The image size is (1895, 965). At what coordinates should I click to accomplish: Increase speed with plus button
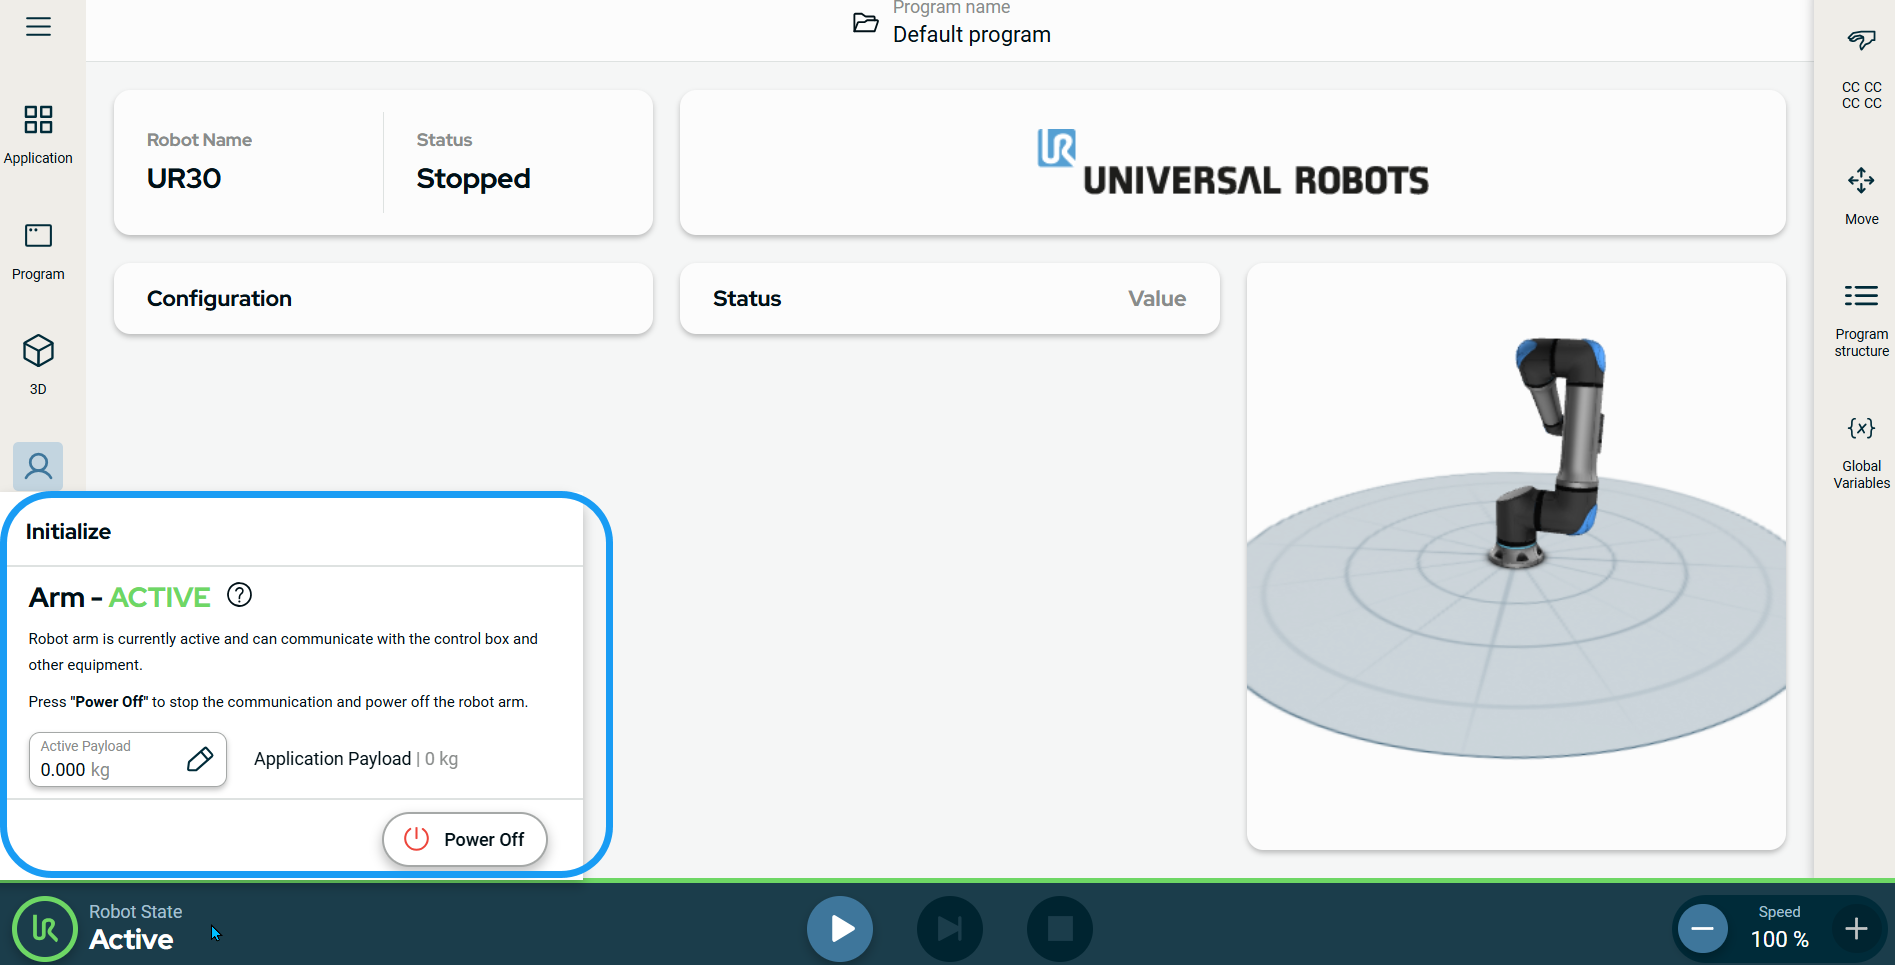(x=1856, y=929)
